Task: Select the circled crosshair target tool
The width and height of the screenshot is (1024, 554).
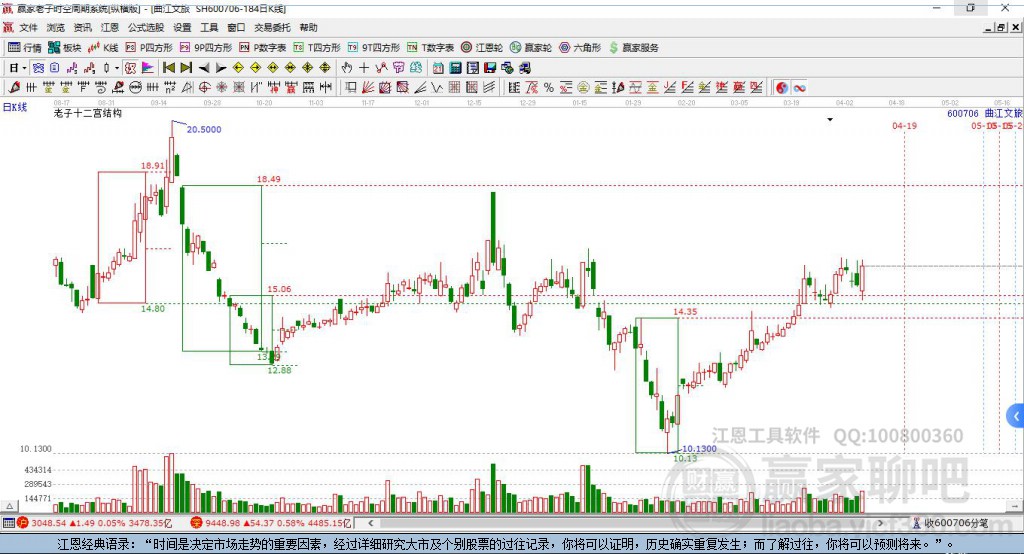Action: pos(204,88)
